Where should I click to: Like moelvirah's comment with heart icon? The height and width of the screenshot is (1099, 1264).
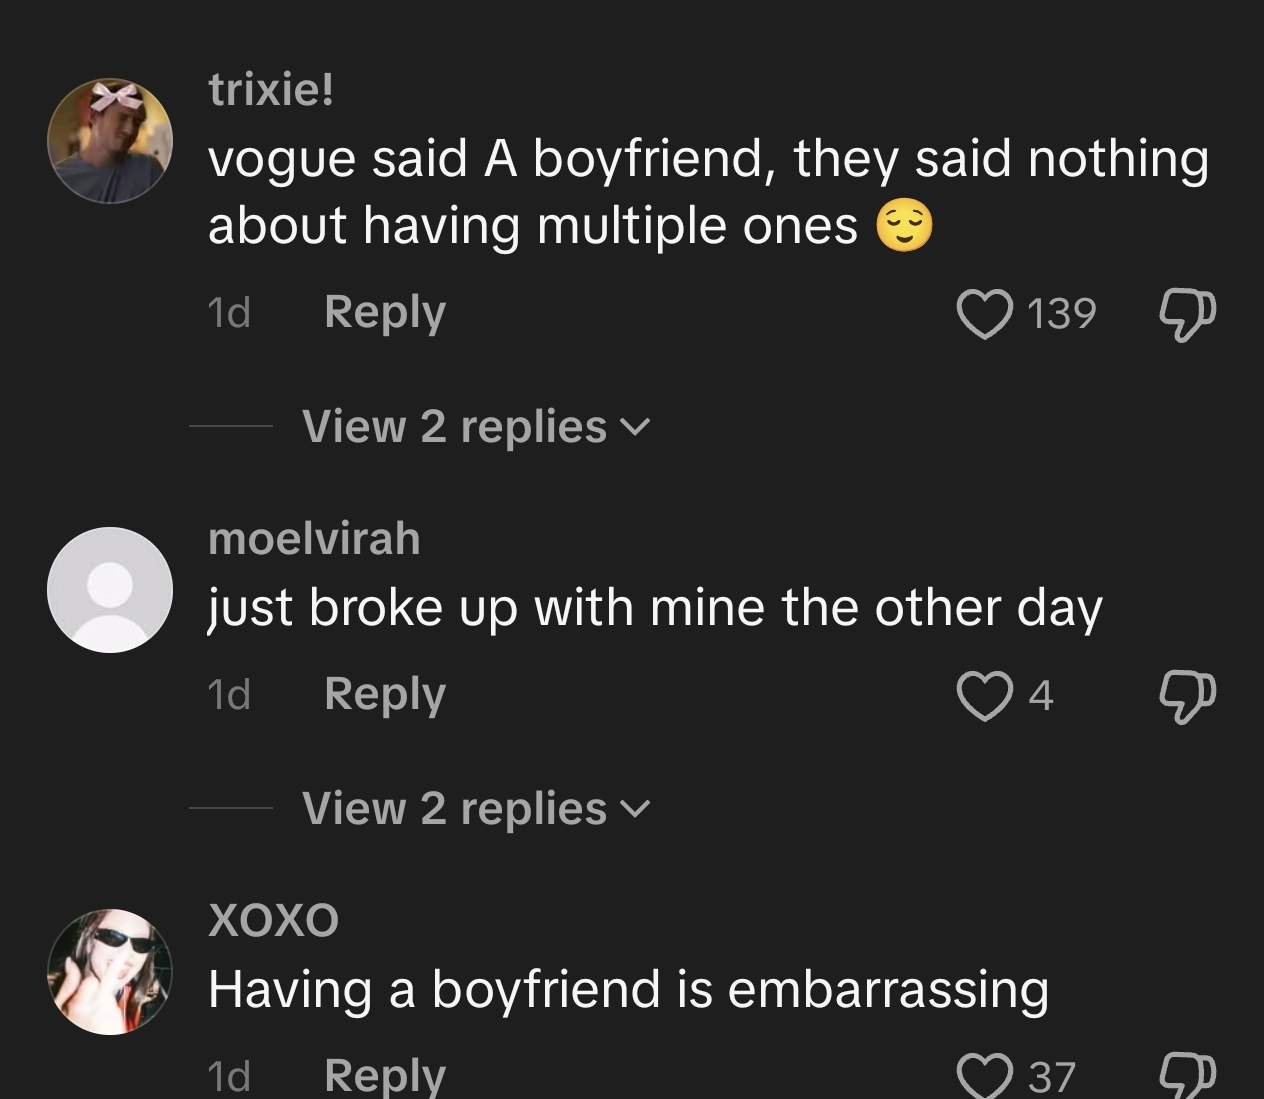point(984,695)
